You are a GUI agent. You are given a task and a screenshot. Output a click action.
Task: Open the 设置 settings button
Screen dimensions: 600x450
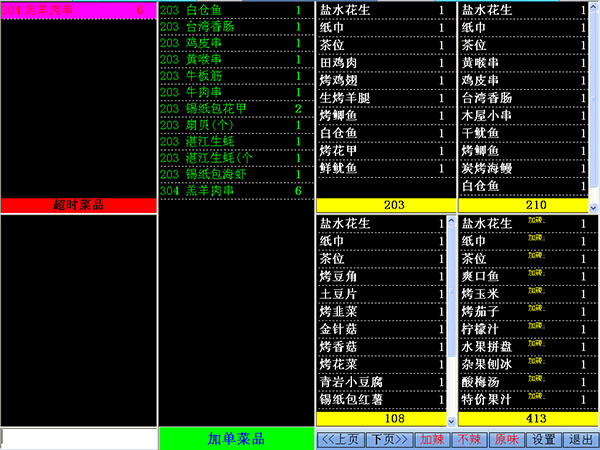[x=543, y=438]
